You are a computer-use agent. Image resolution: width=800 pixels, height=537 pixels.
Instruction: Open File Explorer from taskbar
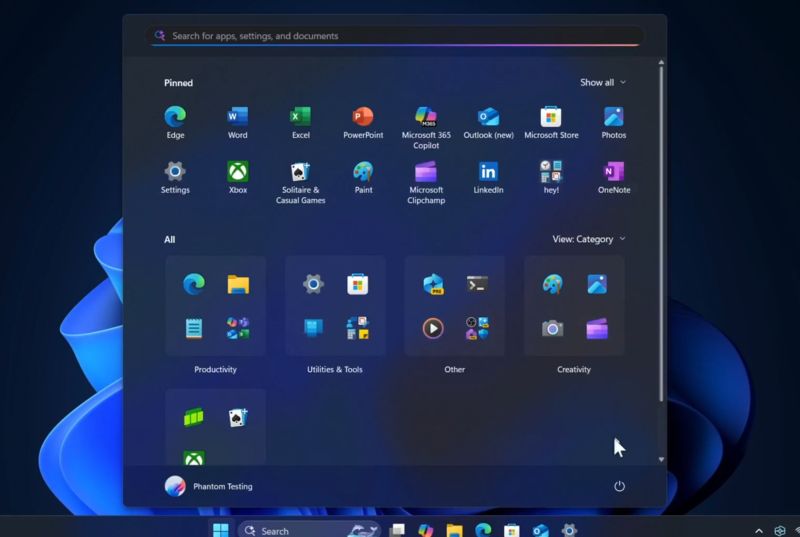[454, 530]
